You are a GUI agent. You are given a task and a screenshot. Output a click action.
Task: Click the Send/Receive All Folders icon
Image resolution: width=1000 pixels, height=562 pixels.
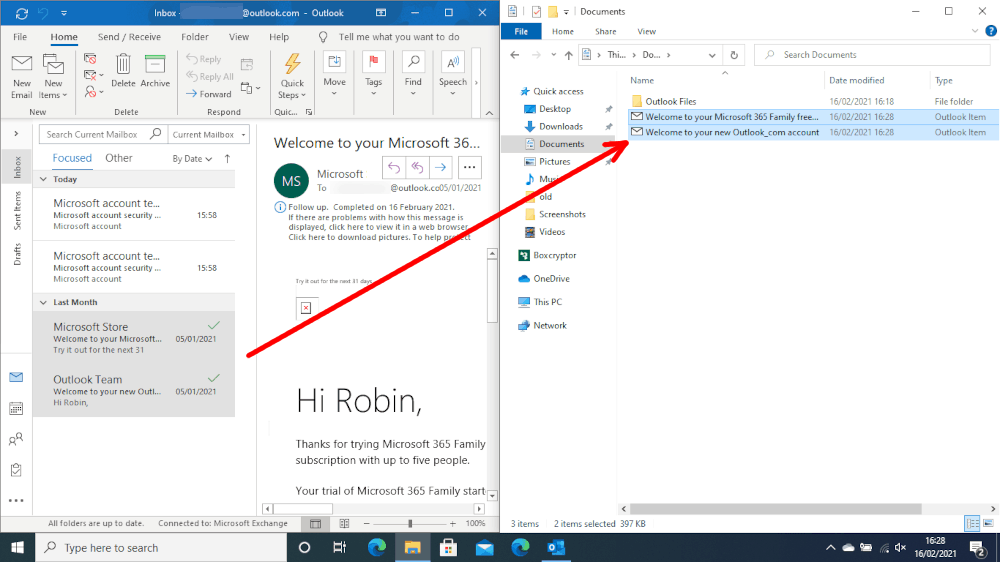22,13
